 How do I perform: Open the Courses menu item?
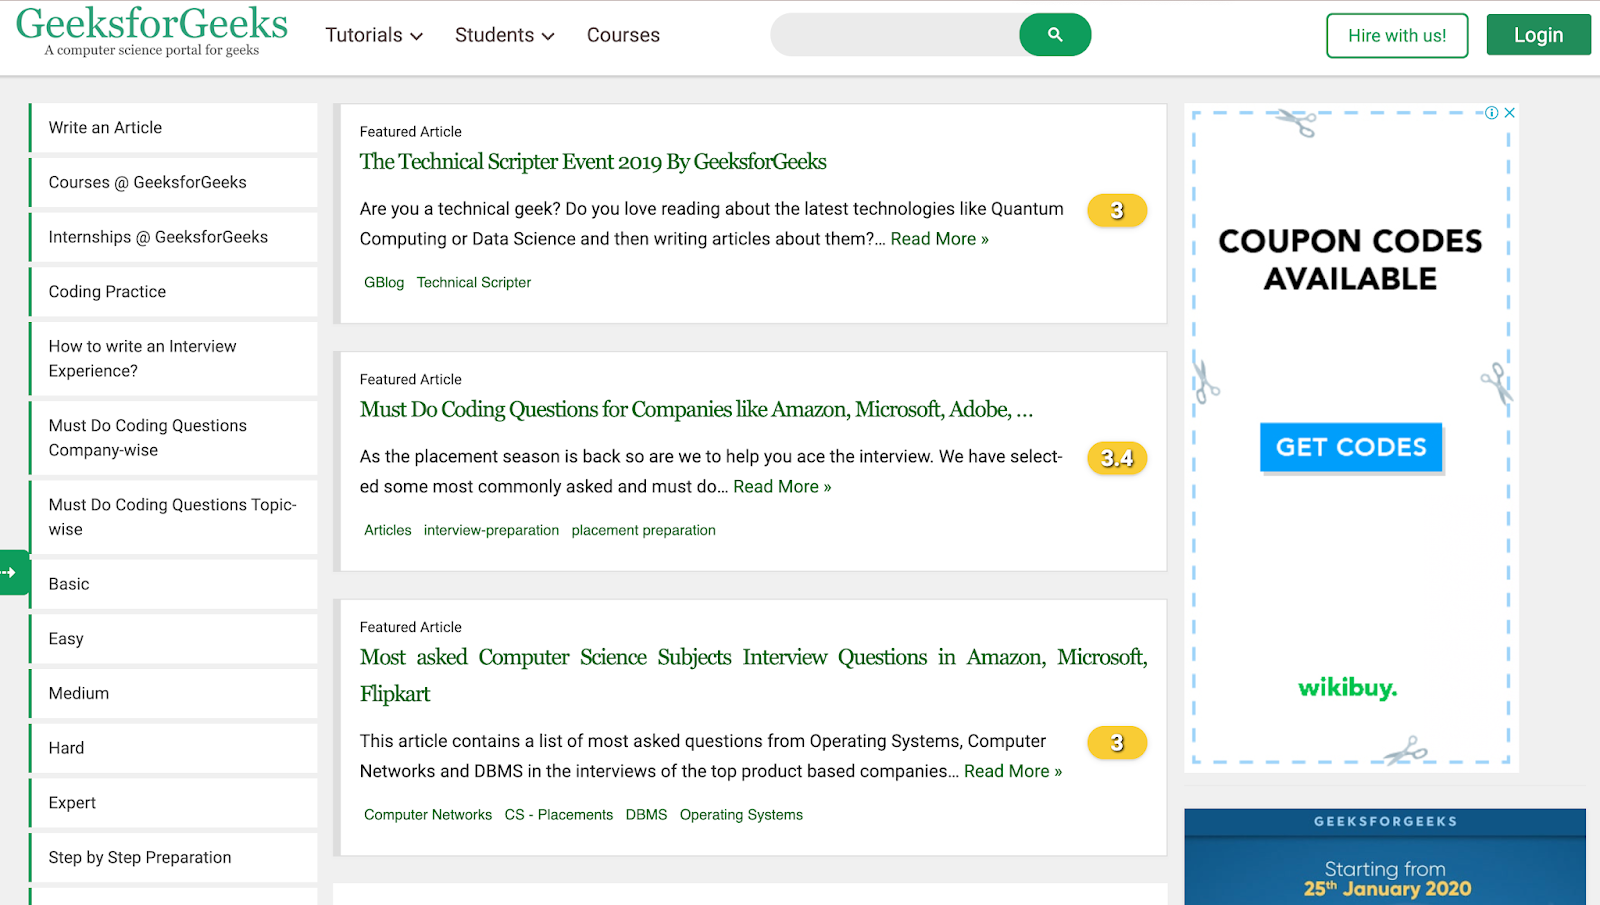[x=623, y=35]
